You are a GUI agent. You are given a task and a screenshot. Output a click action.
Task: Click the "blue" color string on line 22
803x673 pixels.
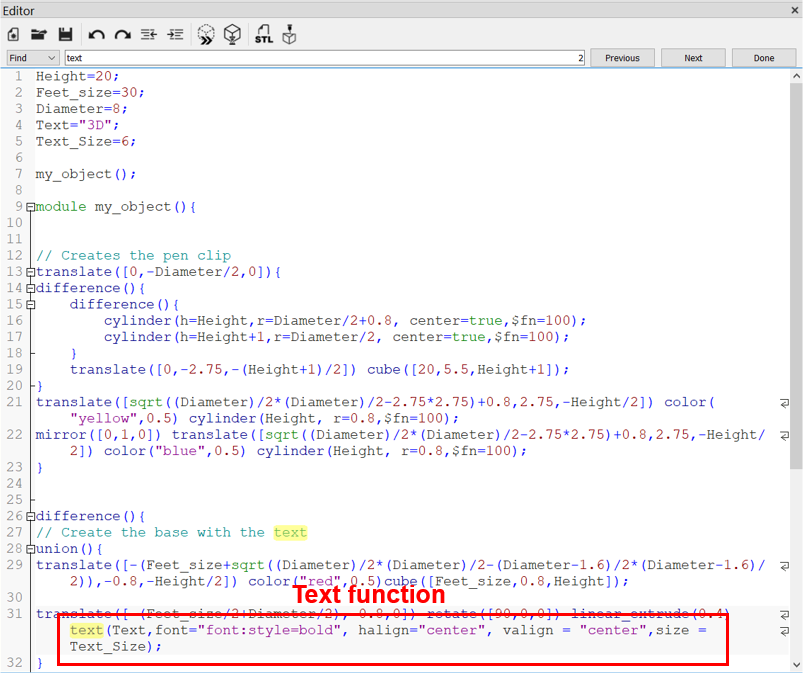point(180,451)
